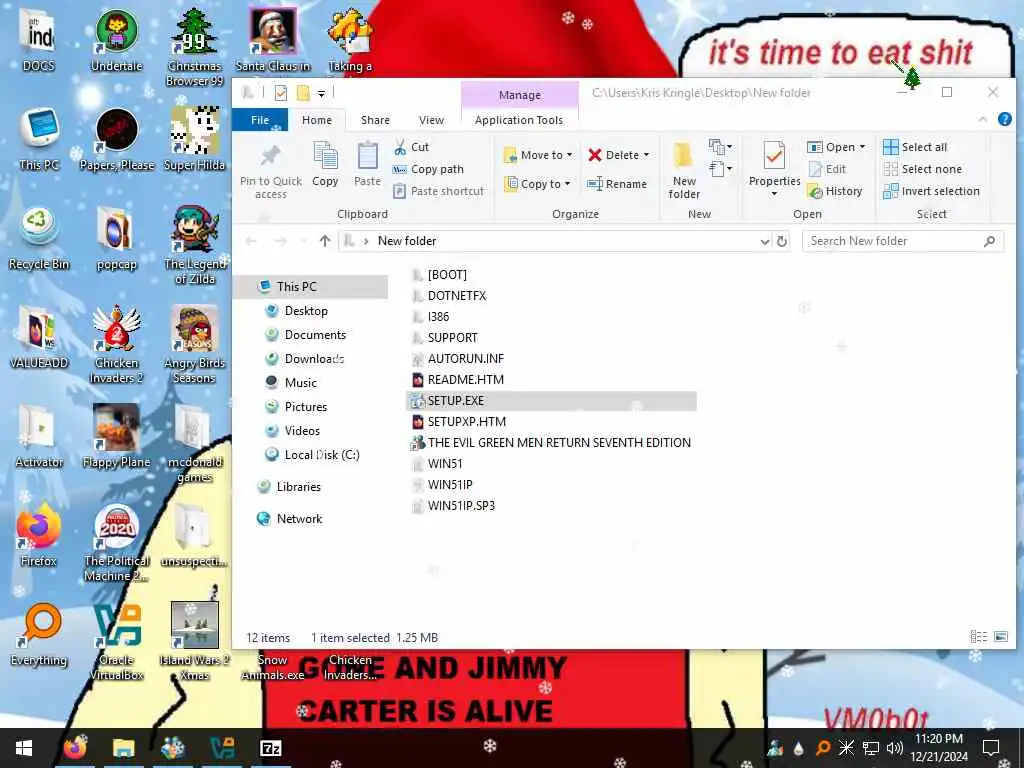The width and height of the screenshot is (1024, 768).
Task: Select the AUTORUN.INF file
Action: [465, 359]
